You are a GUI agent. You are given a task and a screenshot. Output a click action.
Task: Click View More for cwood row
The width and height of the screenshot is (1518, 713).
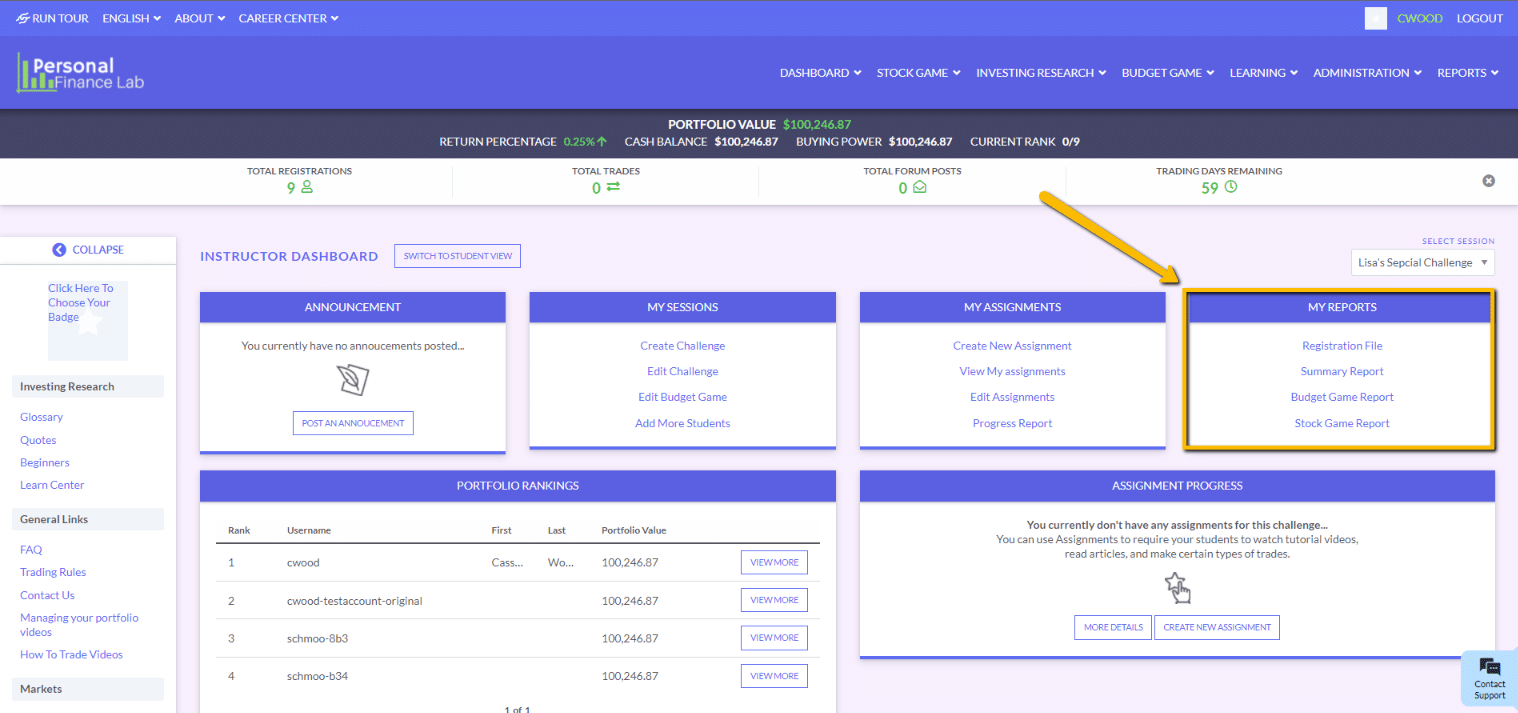click(x=774, y=562)
